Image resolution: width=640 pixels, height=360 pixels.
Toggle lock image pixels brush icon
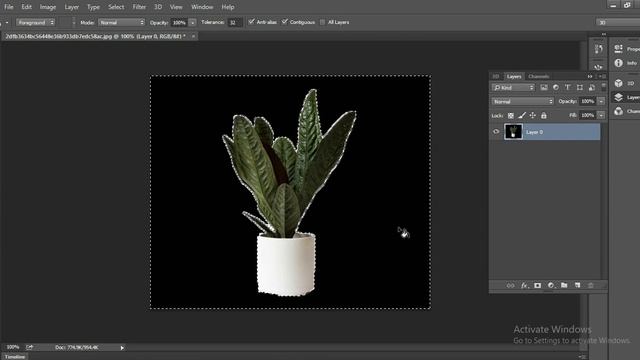[x=522, y=116]
